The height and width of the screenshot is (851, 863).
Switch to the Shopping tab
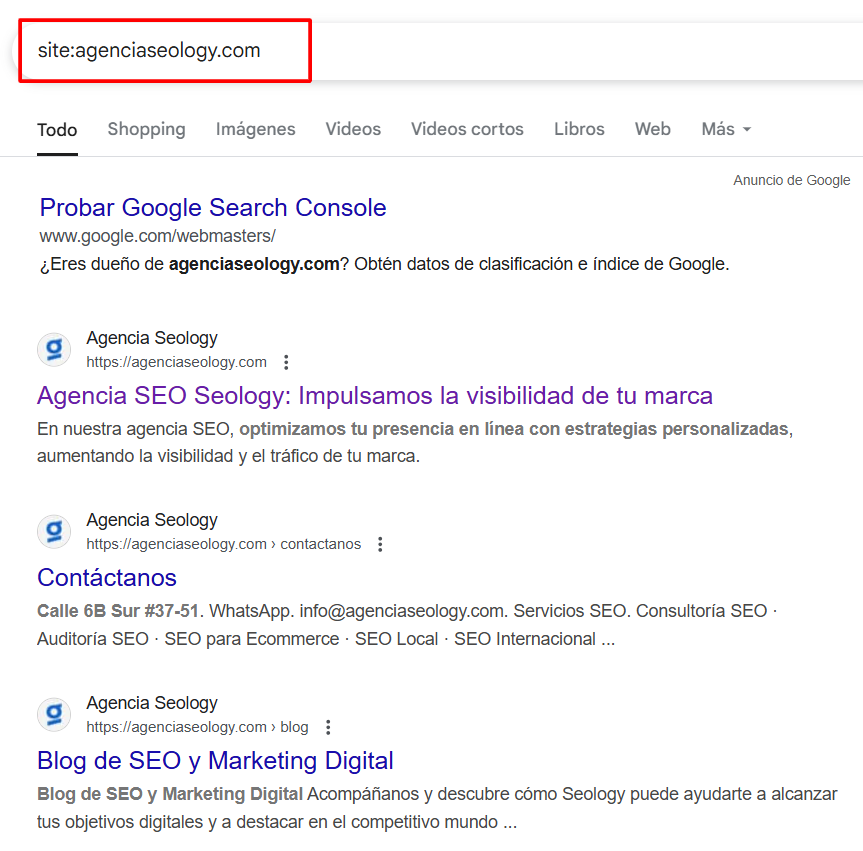tap(146, 129)
